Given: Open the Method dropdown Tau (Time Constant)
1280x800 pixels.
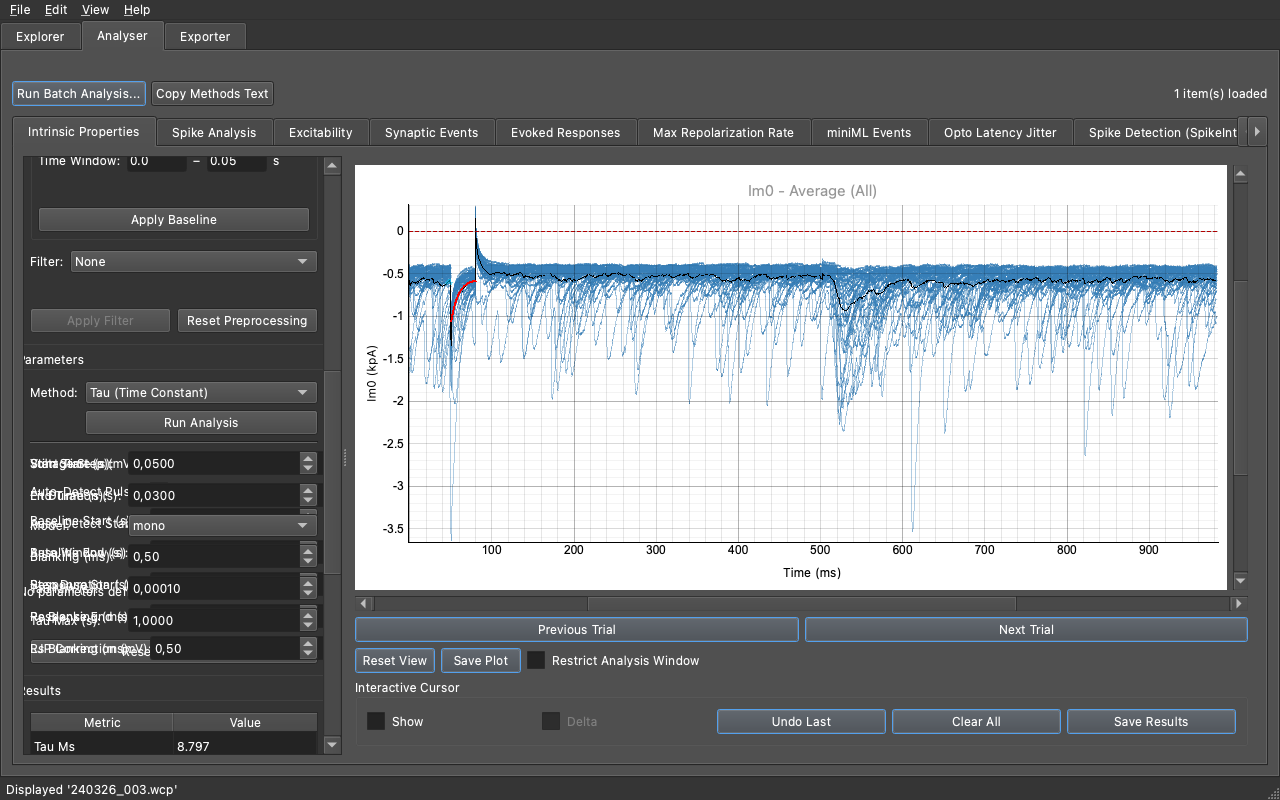Looking at the screenshot, I should click(x=201, y=393).
